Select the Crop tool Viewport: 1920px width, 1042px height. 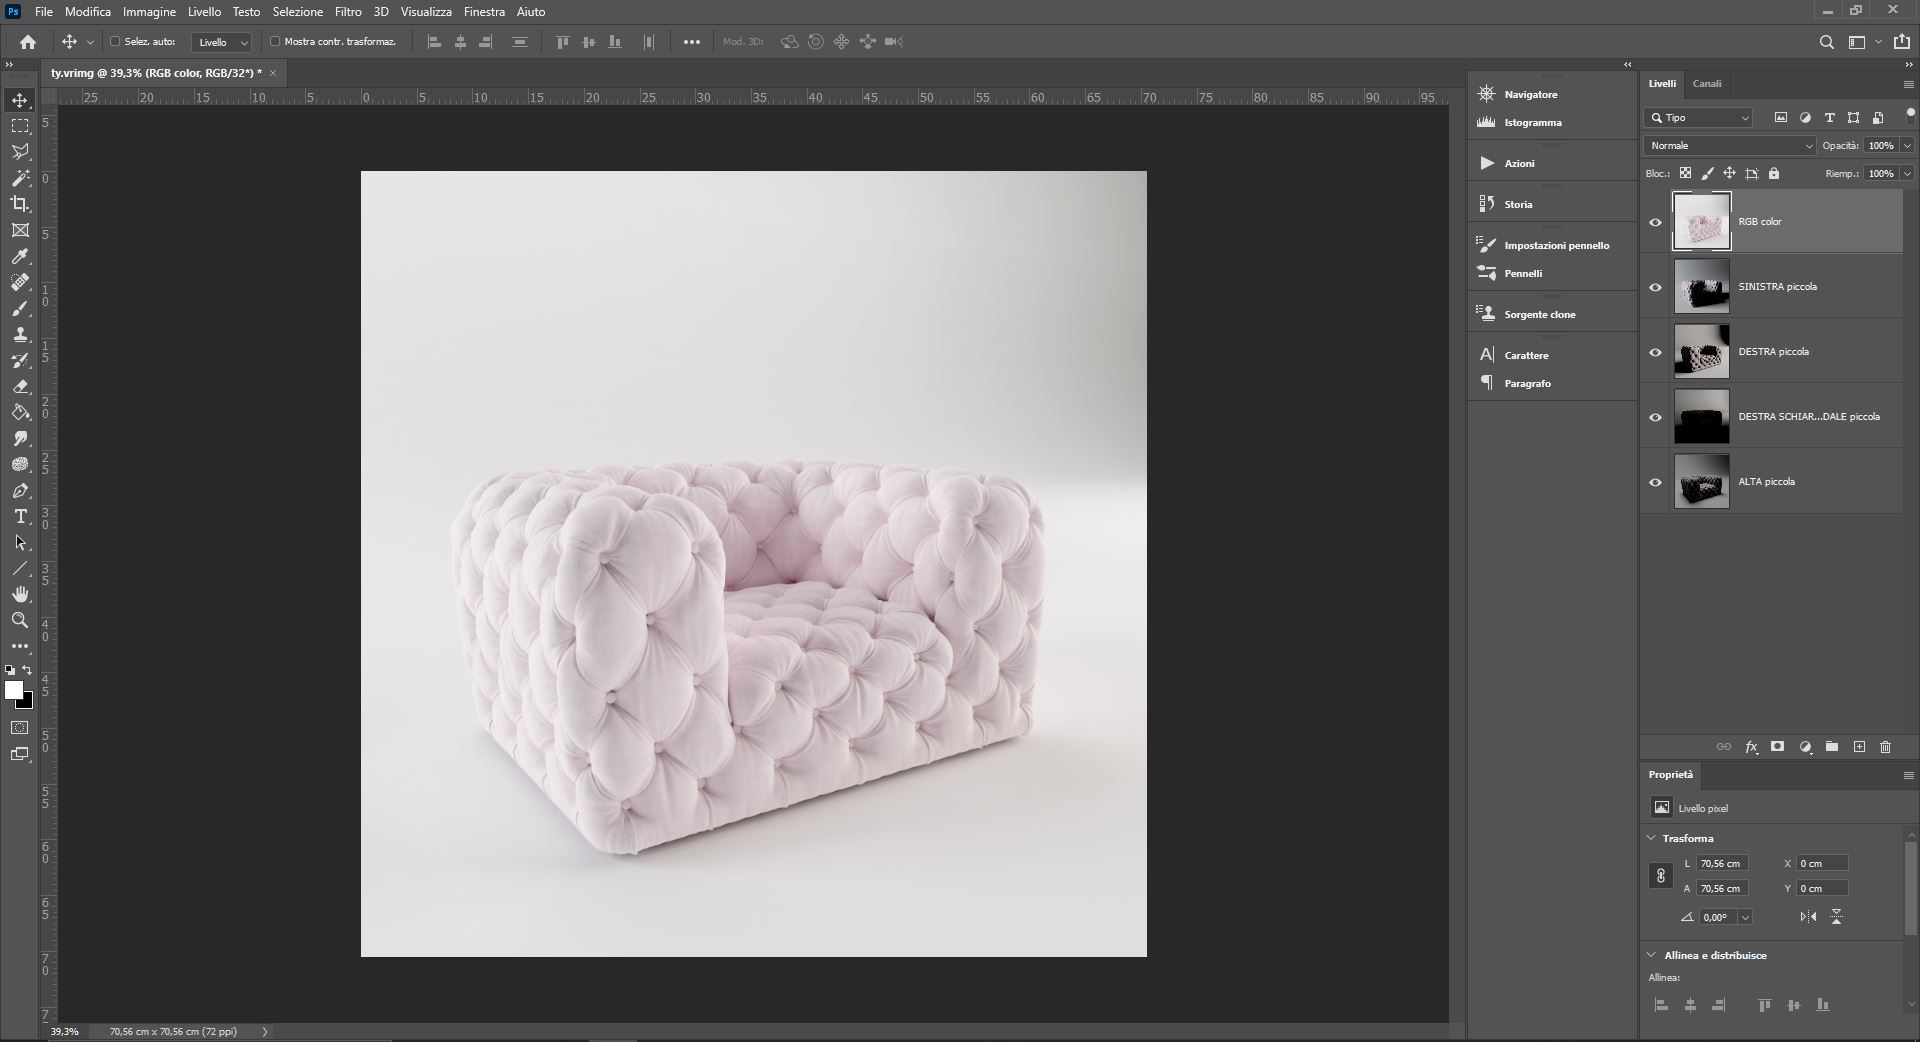coord(20,204)
